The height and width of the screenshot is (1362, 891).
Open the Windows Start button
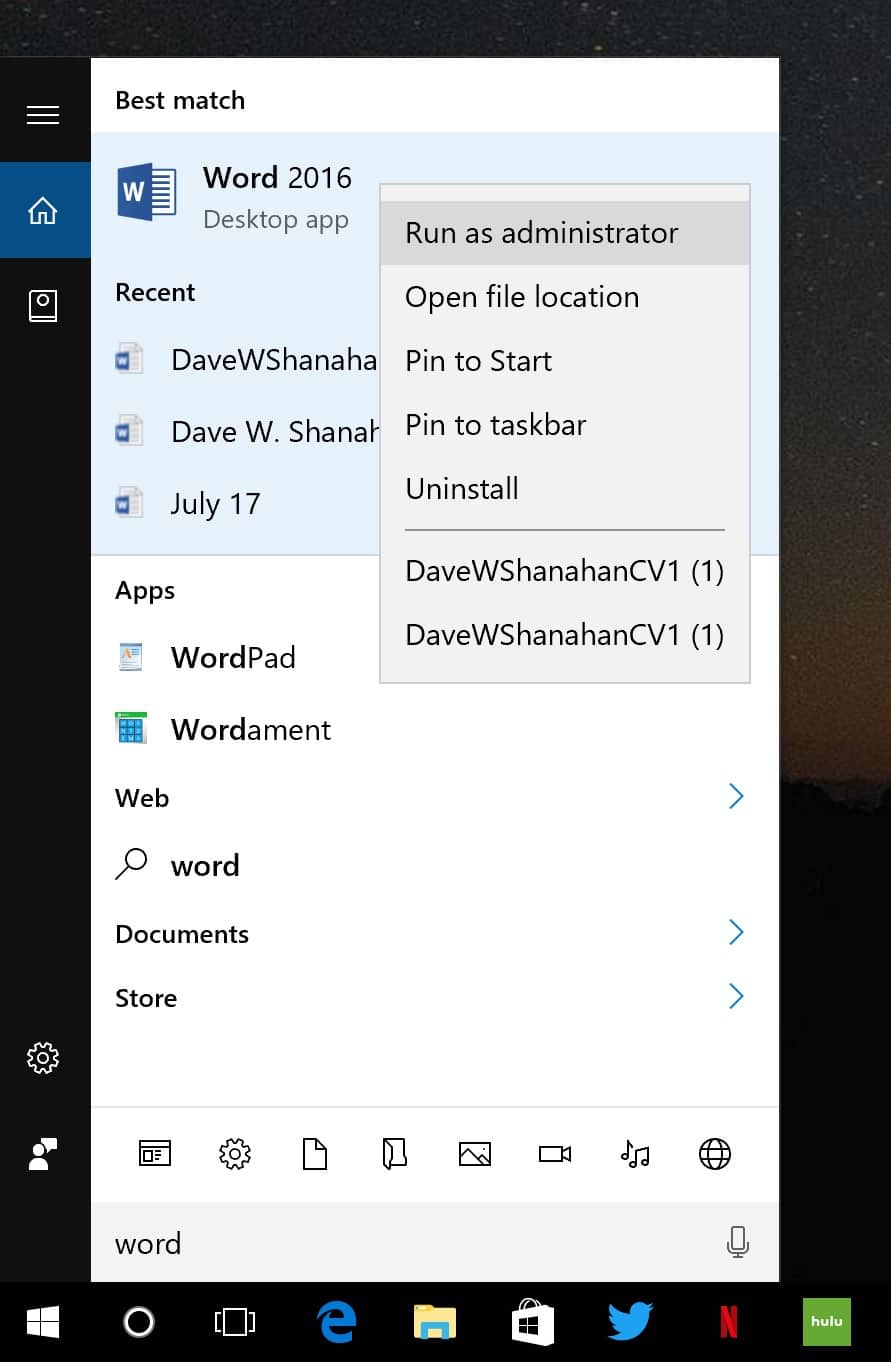pos(43,1322)
